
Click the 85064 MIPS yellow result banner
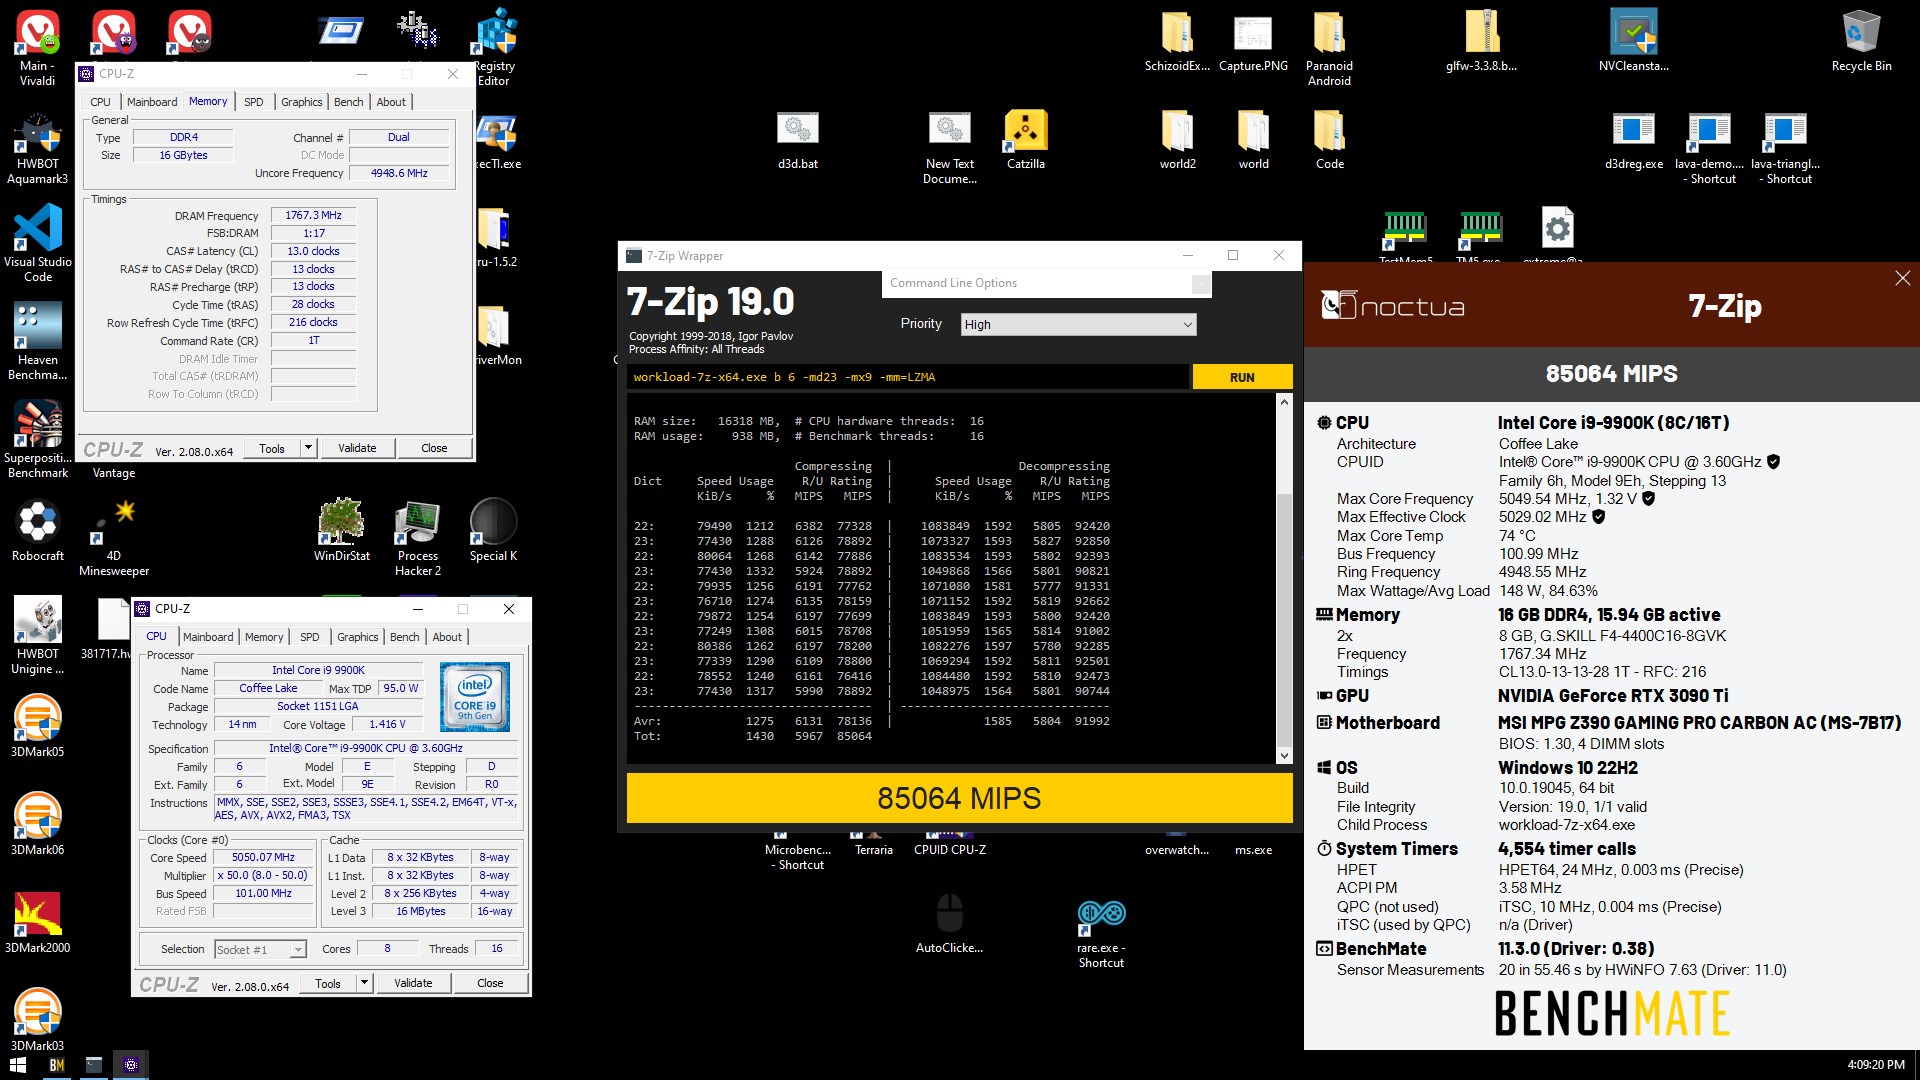coord(959,798)
